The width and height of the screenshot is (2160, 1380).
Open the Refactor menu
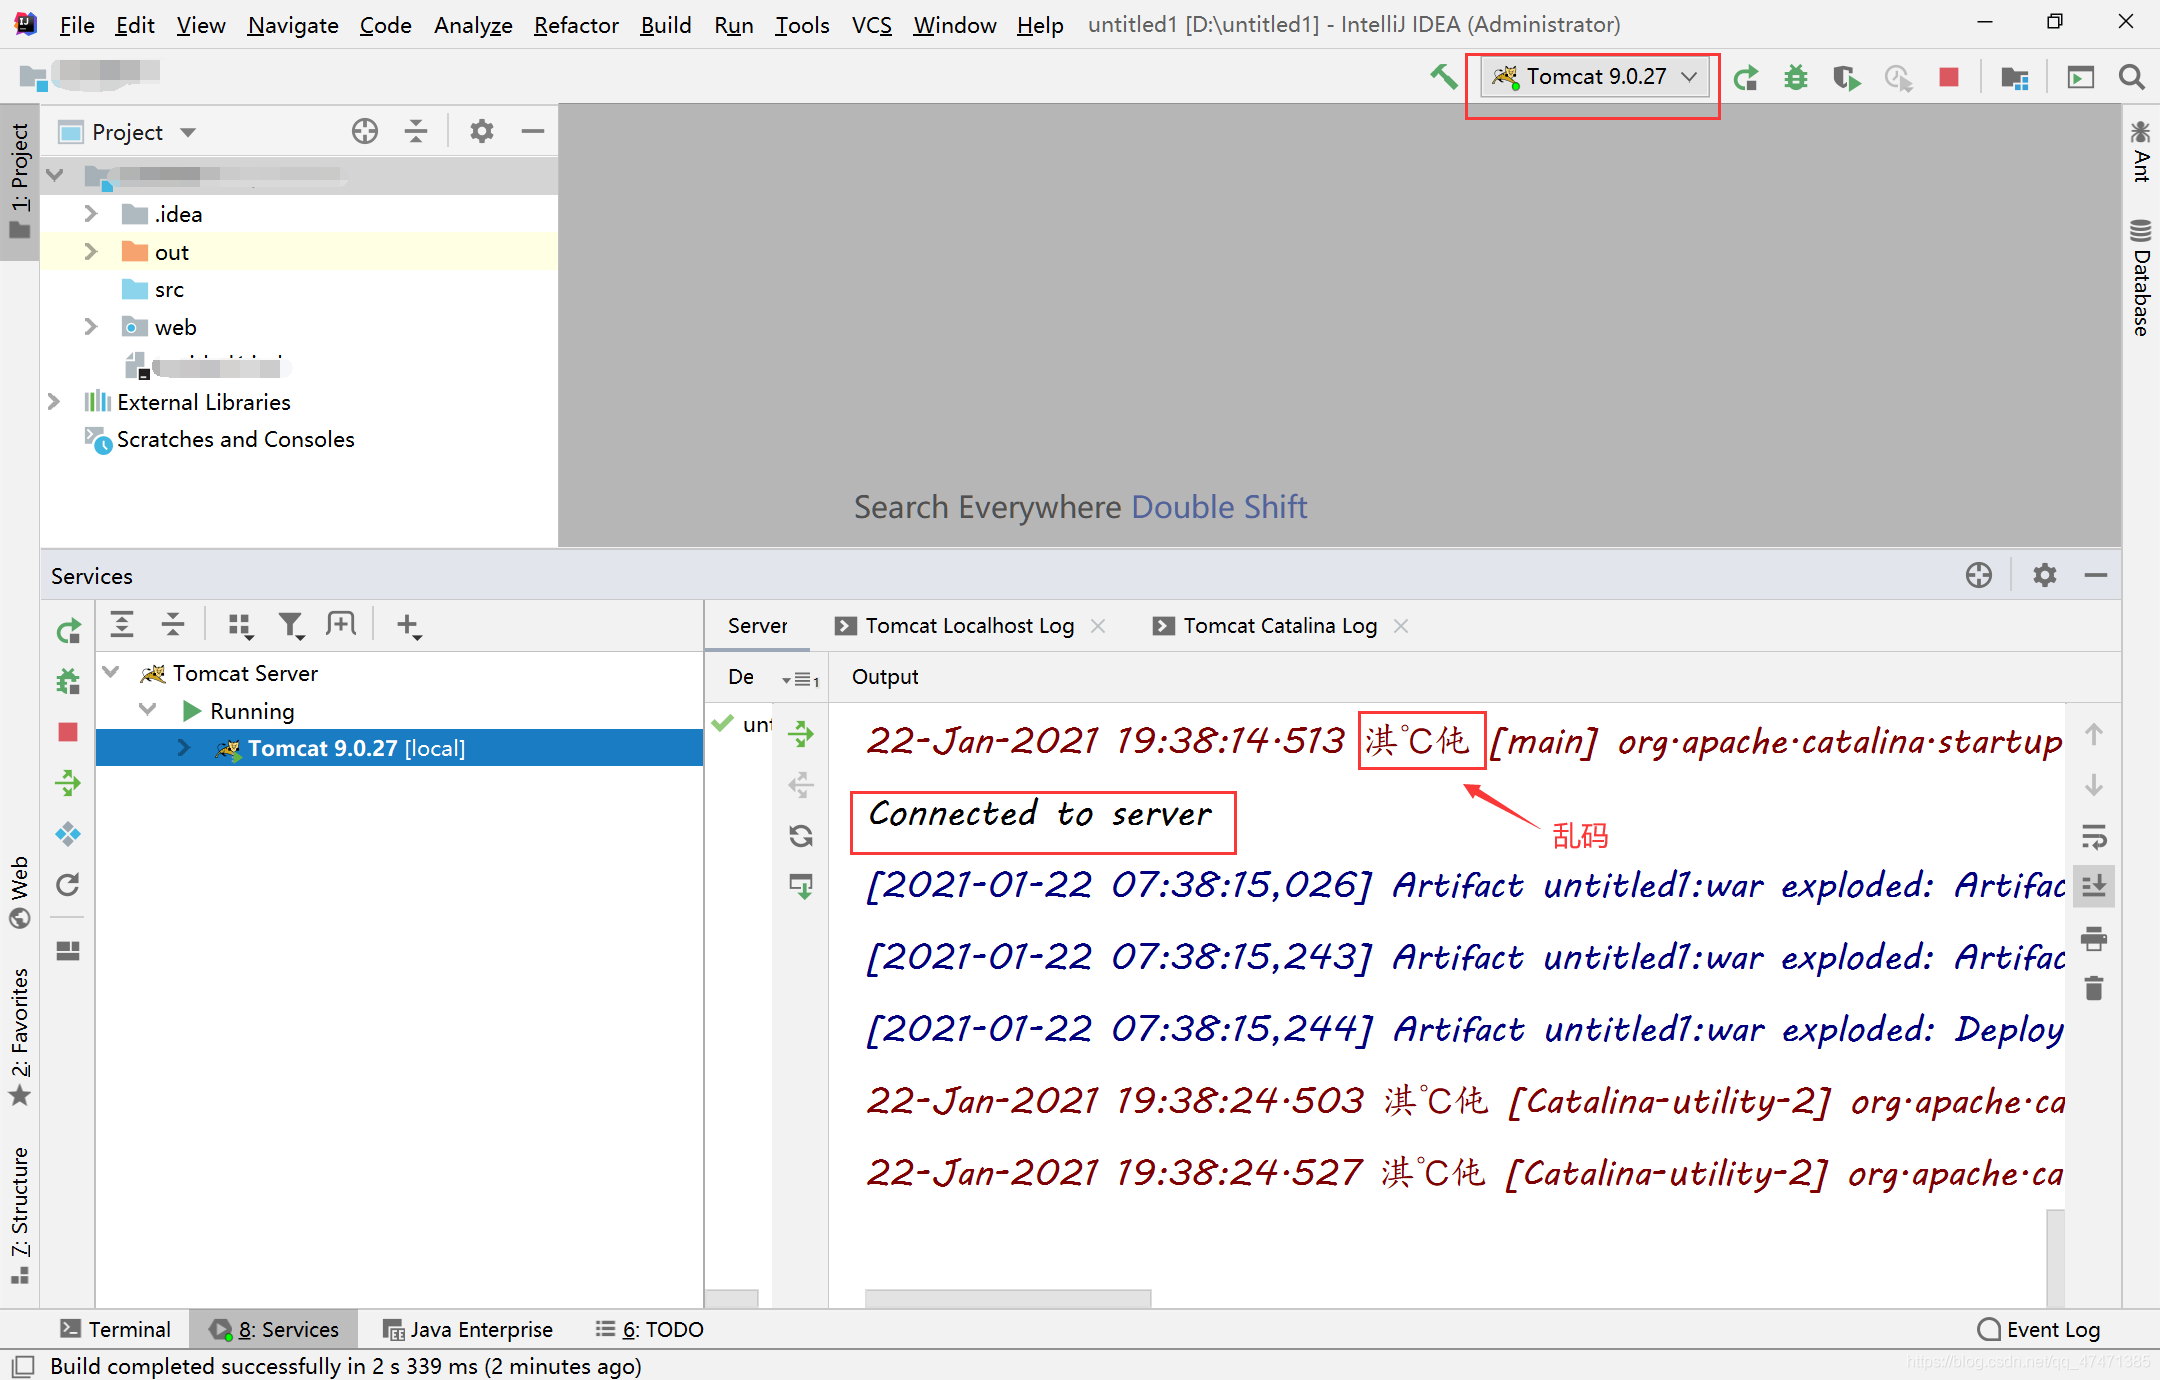(x=576, y=25)
